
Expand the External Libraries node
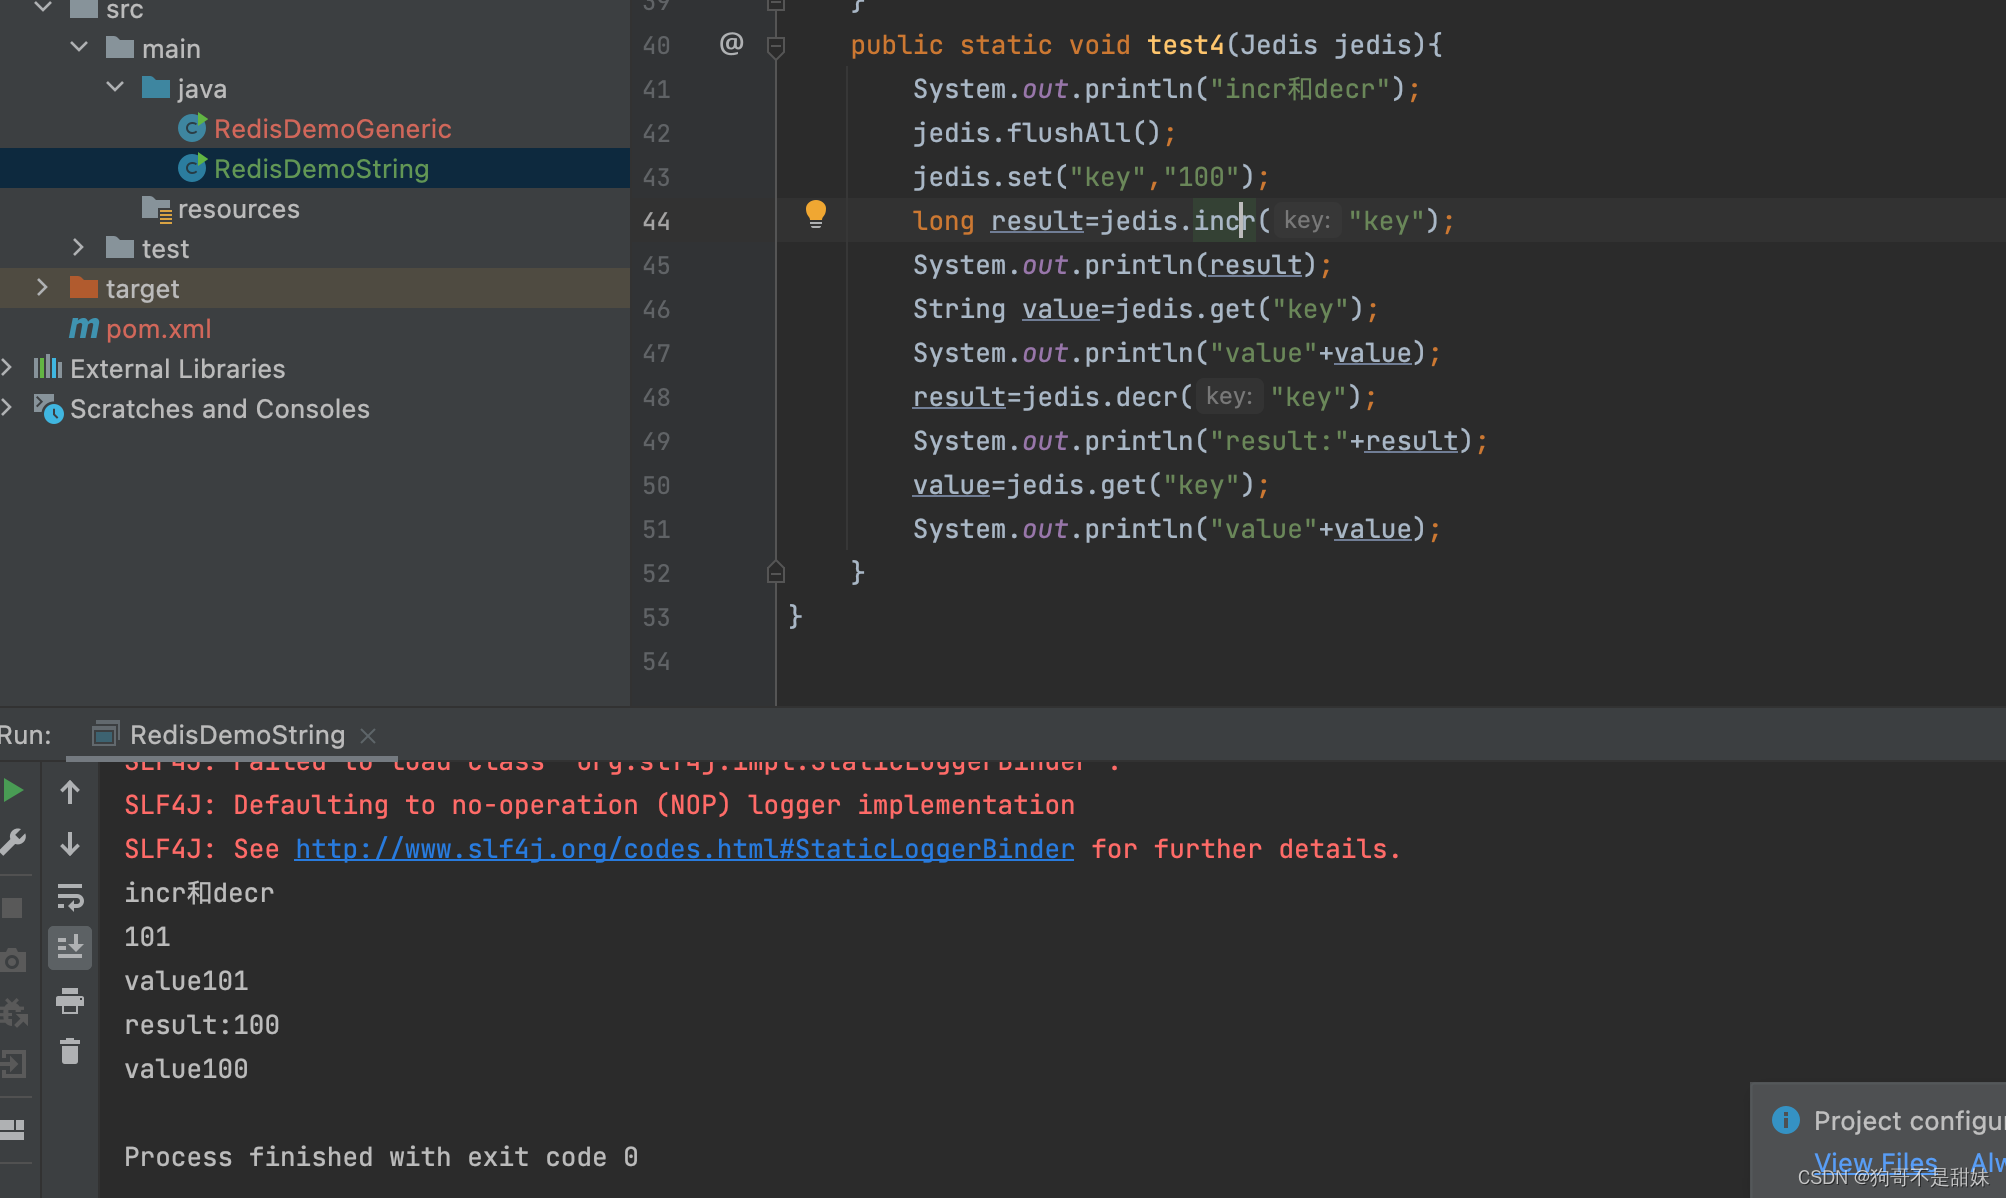pos(8,367)
